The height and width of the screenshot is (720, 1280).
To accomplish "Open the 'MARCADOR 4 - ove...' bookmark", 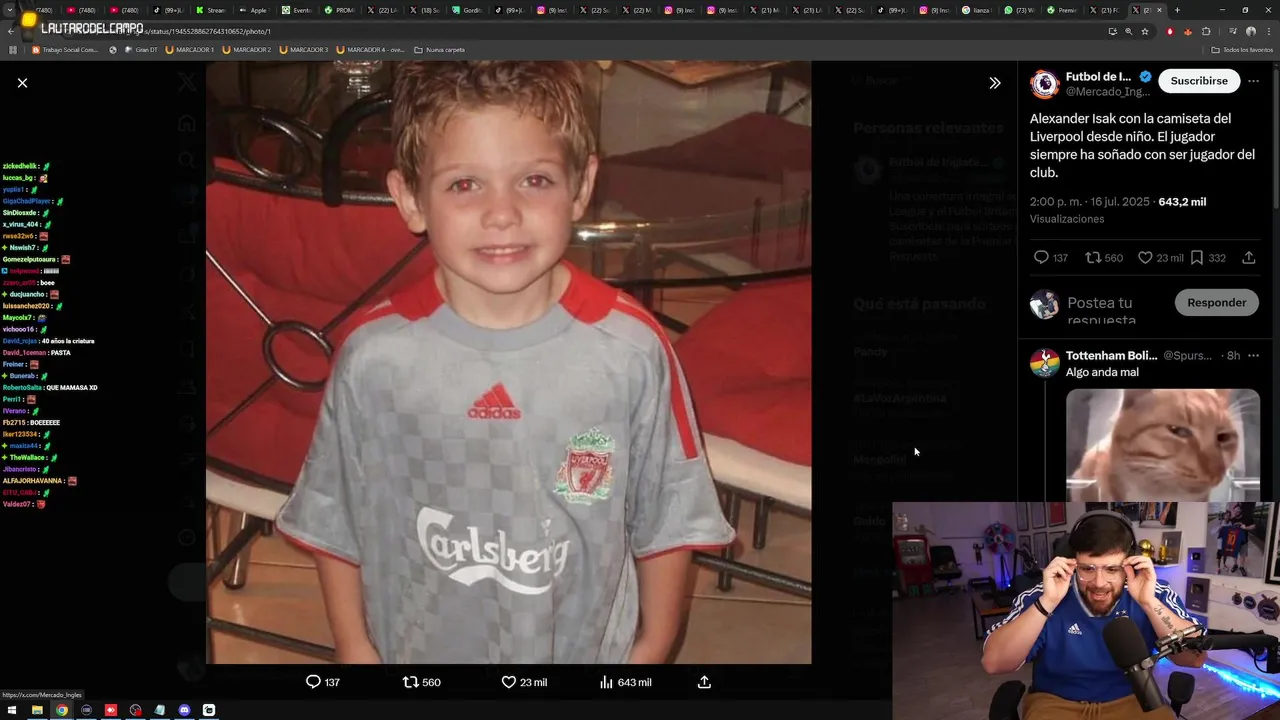I will (371, 49).
